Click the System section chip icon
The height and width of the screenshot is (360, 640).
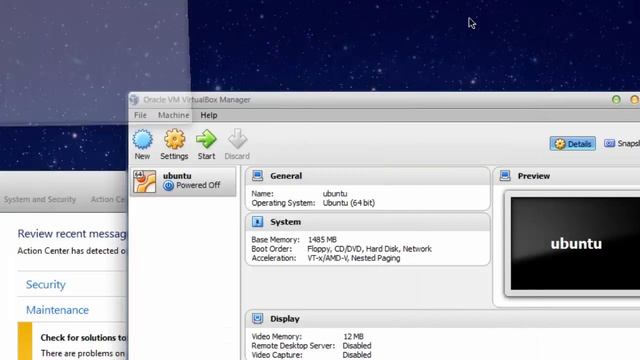click(x=258, y=222)
